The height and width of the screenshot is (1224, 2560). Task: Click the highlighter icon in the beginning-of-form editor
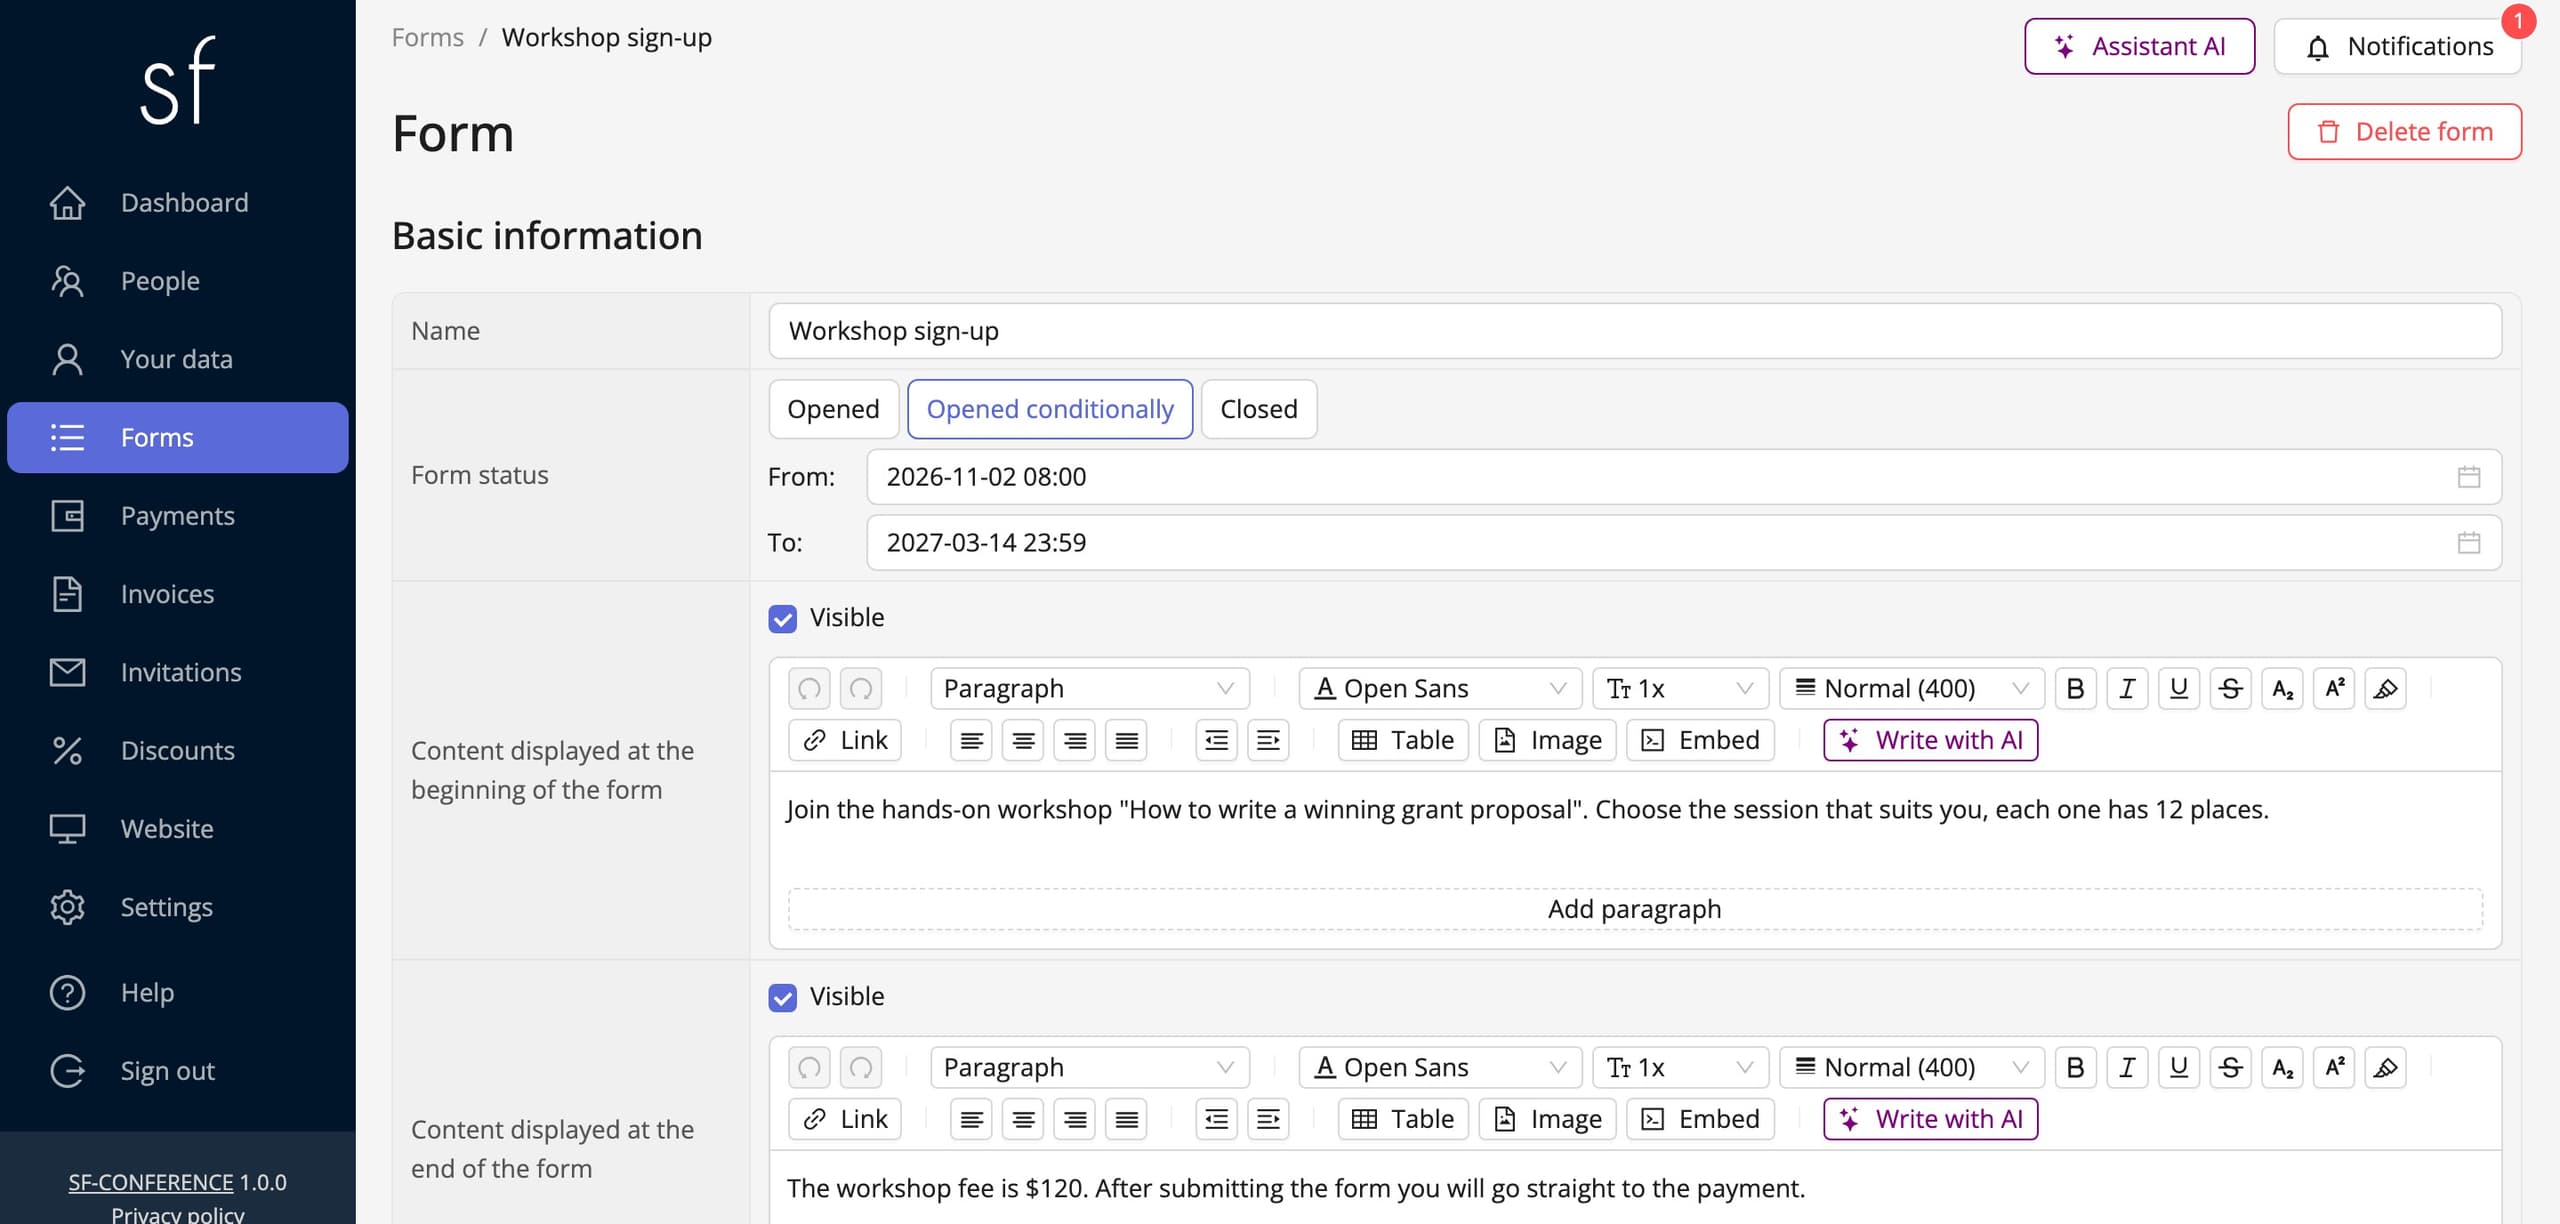pos(2385,688)
